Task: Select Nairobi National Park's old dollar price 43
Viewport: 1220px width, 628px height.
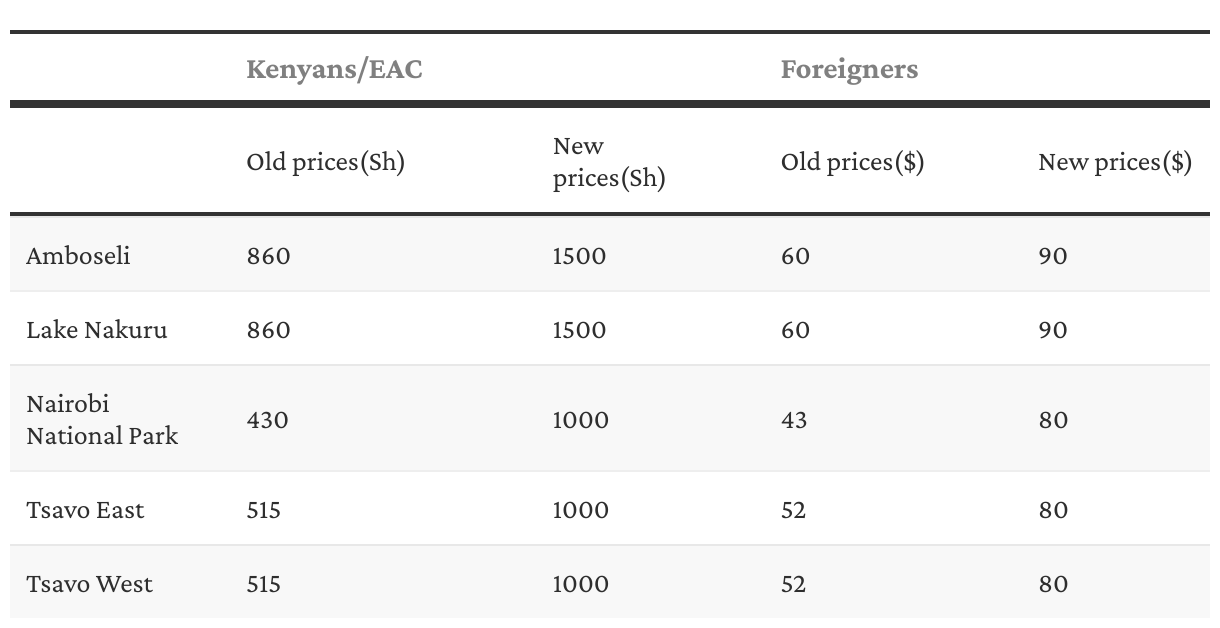Action: [x=794, y=420]
